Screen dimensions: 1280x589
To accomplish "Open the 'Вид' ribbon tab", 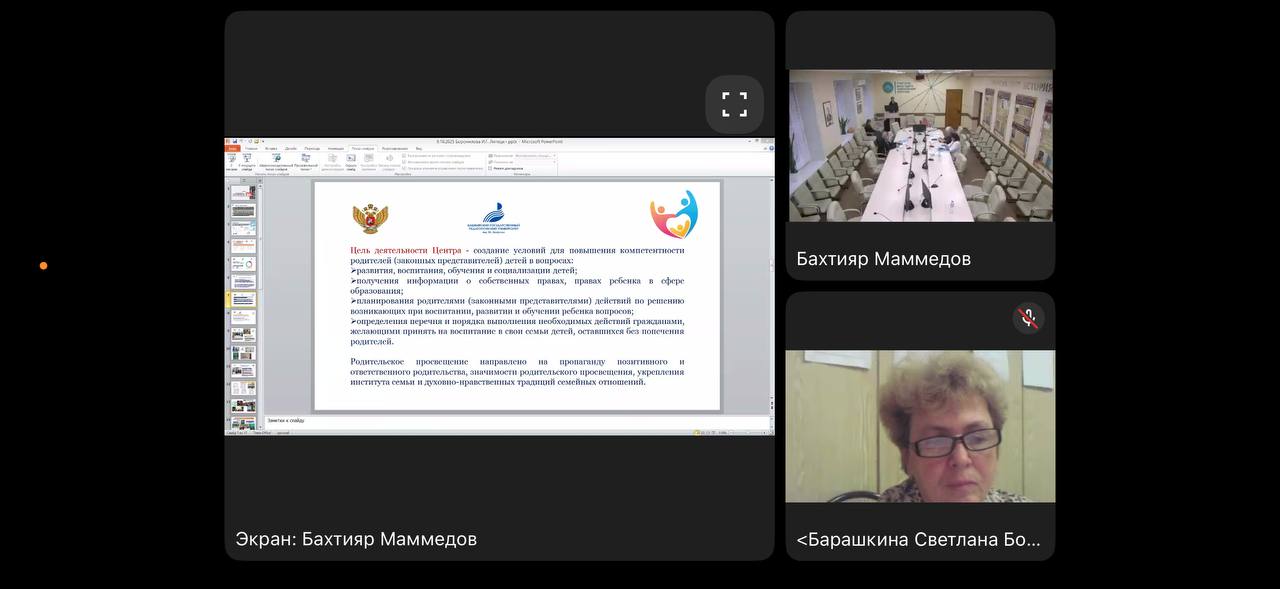I will click(418, 148).
